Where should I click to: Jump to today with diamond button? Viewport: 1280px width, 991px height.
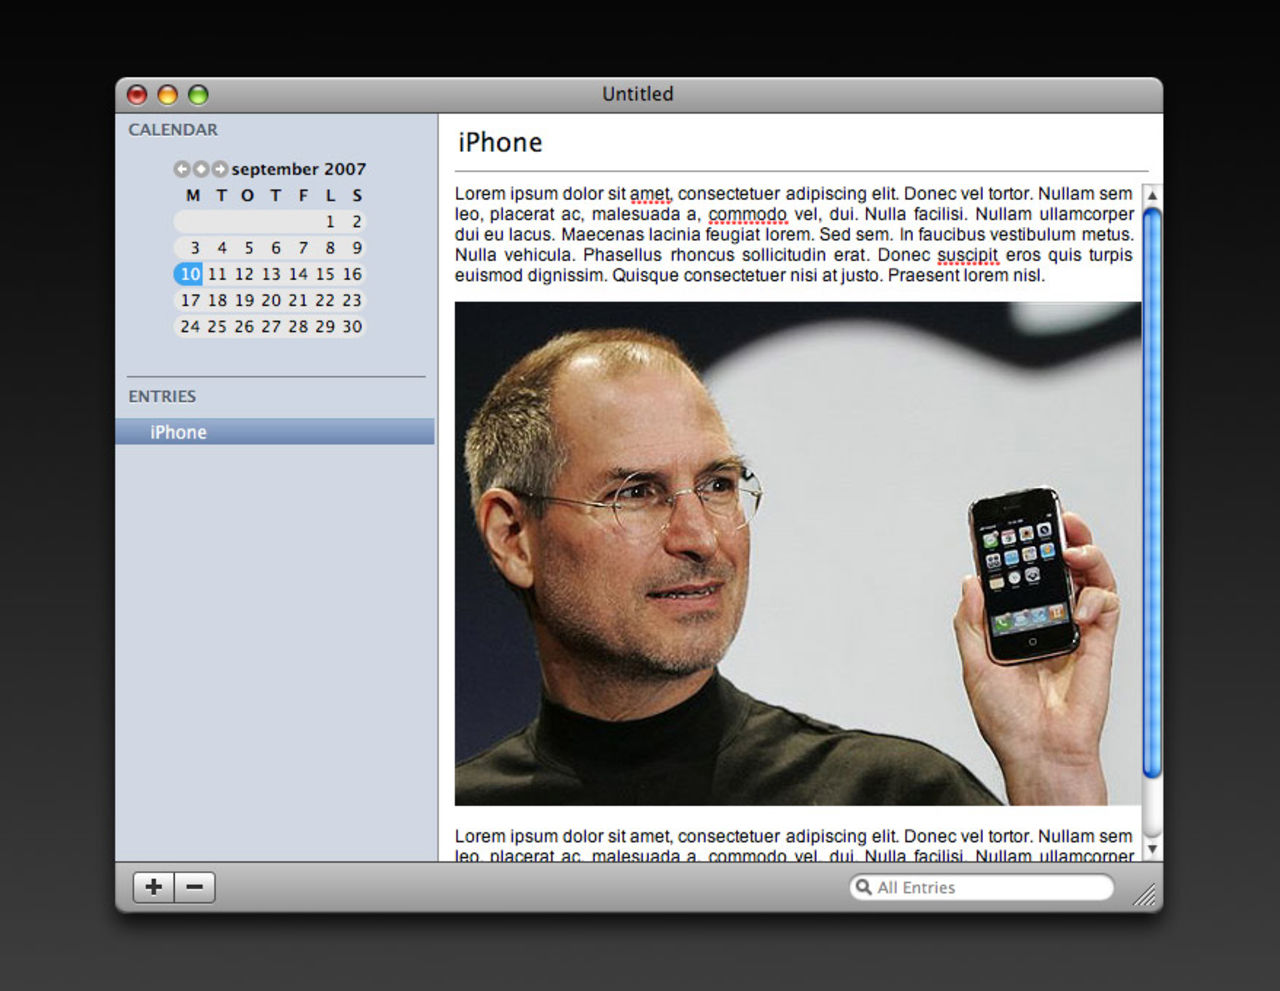[200, 169]
